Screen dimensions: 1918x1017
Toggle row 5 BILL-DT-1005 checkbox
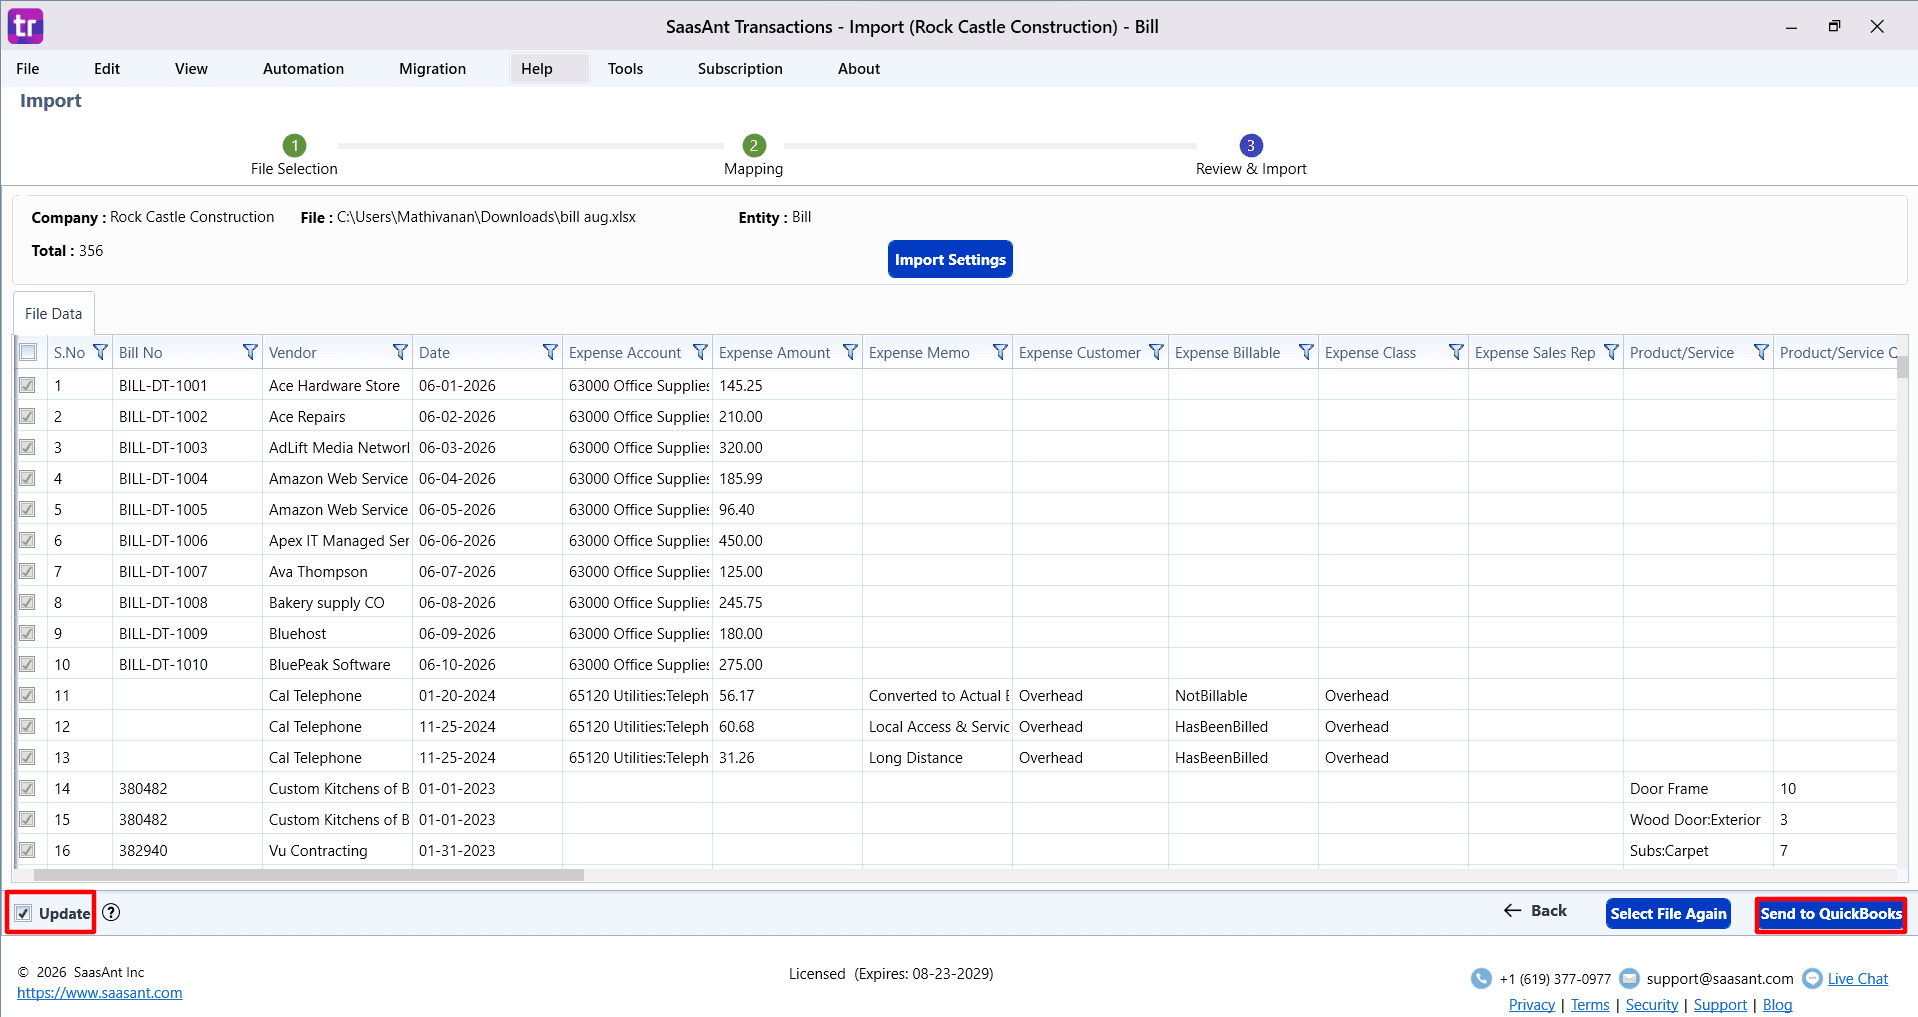pos(28,509)
